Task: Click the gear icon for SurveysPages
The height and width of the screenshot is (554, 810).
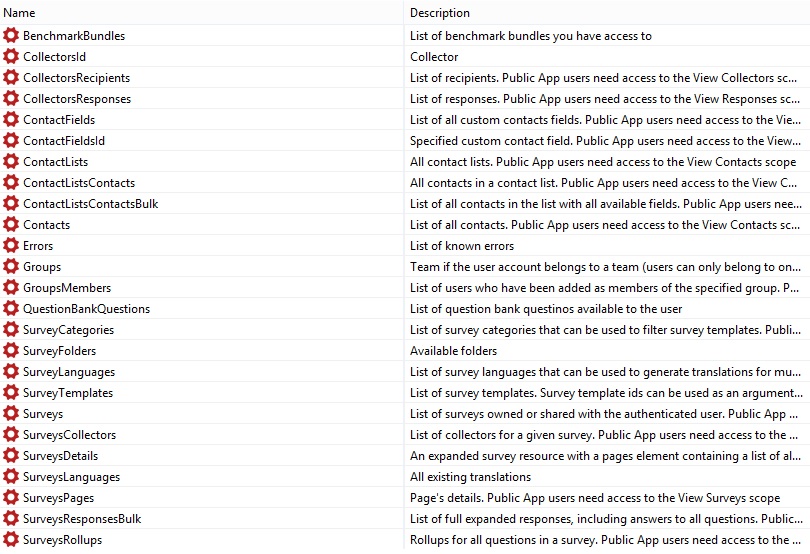Action: [11, 498]
